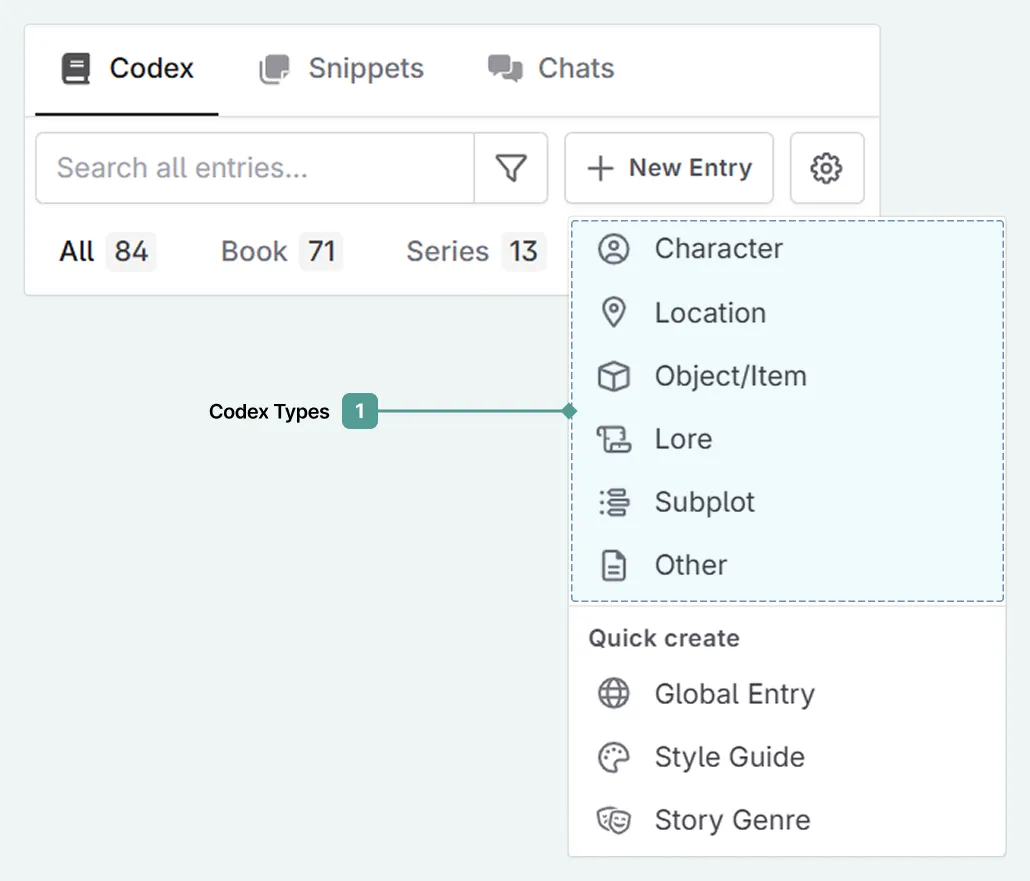Image resolution: width=1030 pixels, height=881 pixels.
Task: Choose Lore from the entry type menu
Action: [x=683, y=439]
